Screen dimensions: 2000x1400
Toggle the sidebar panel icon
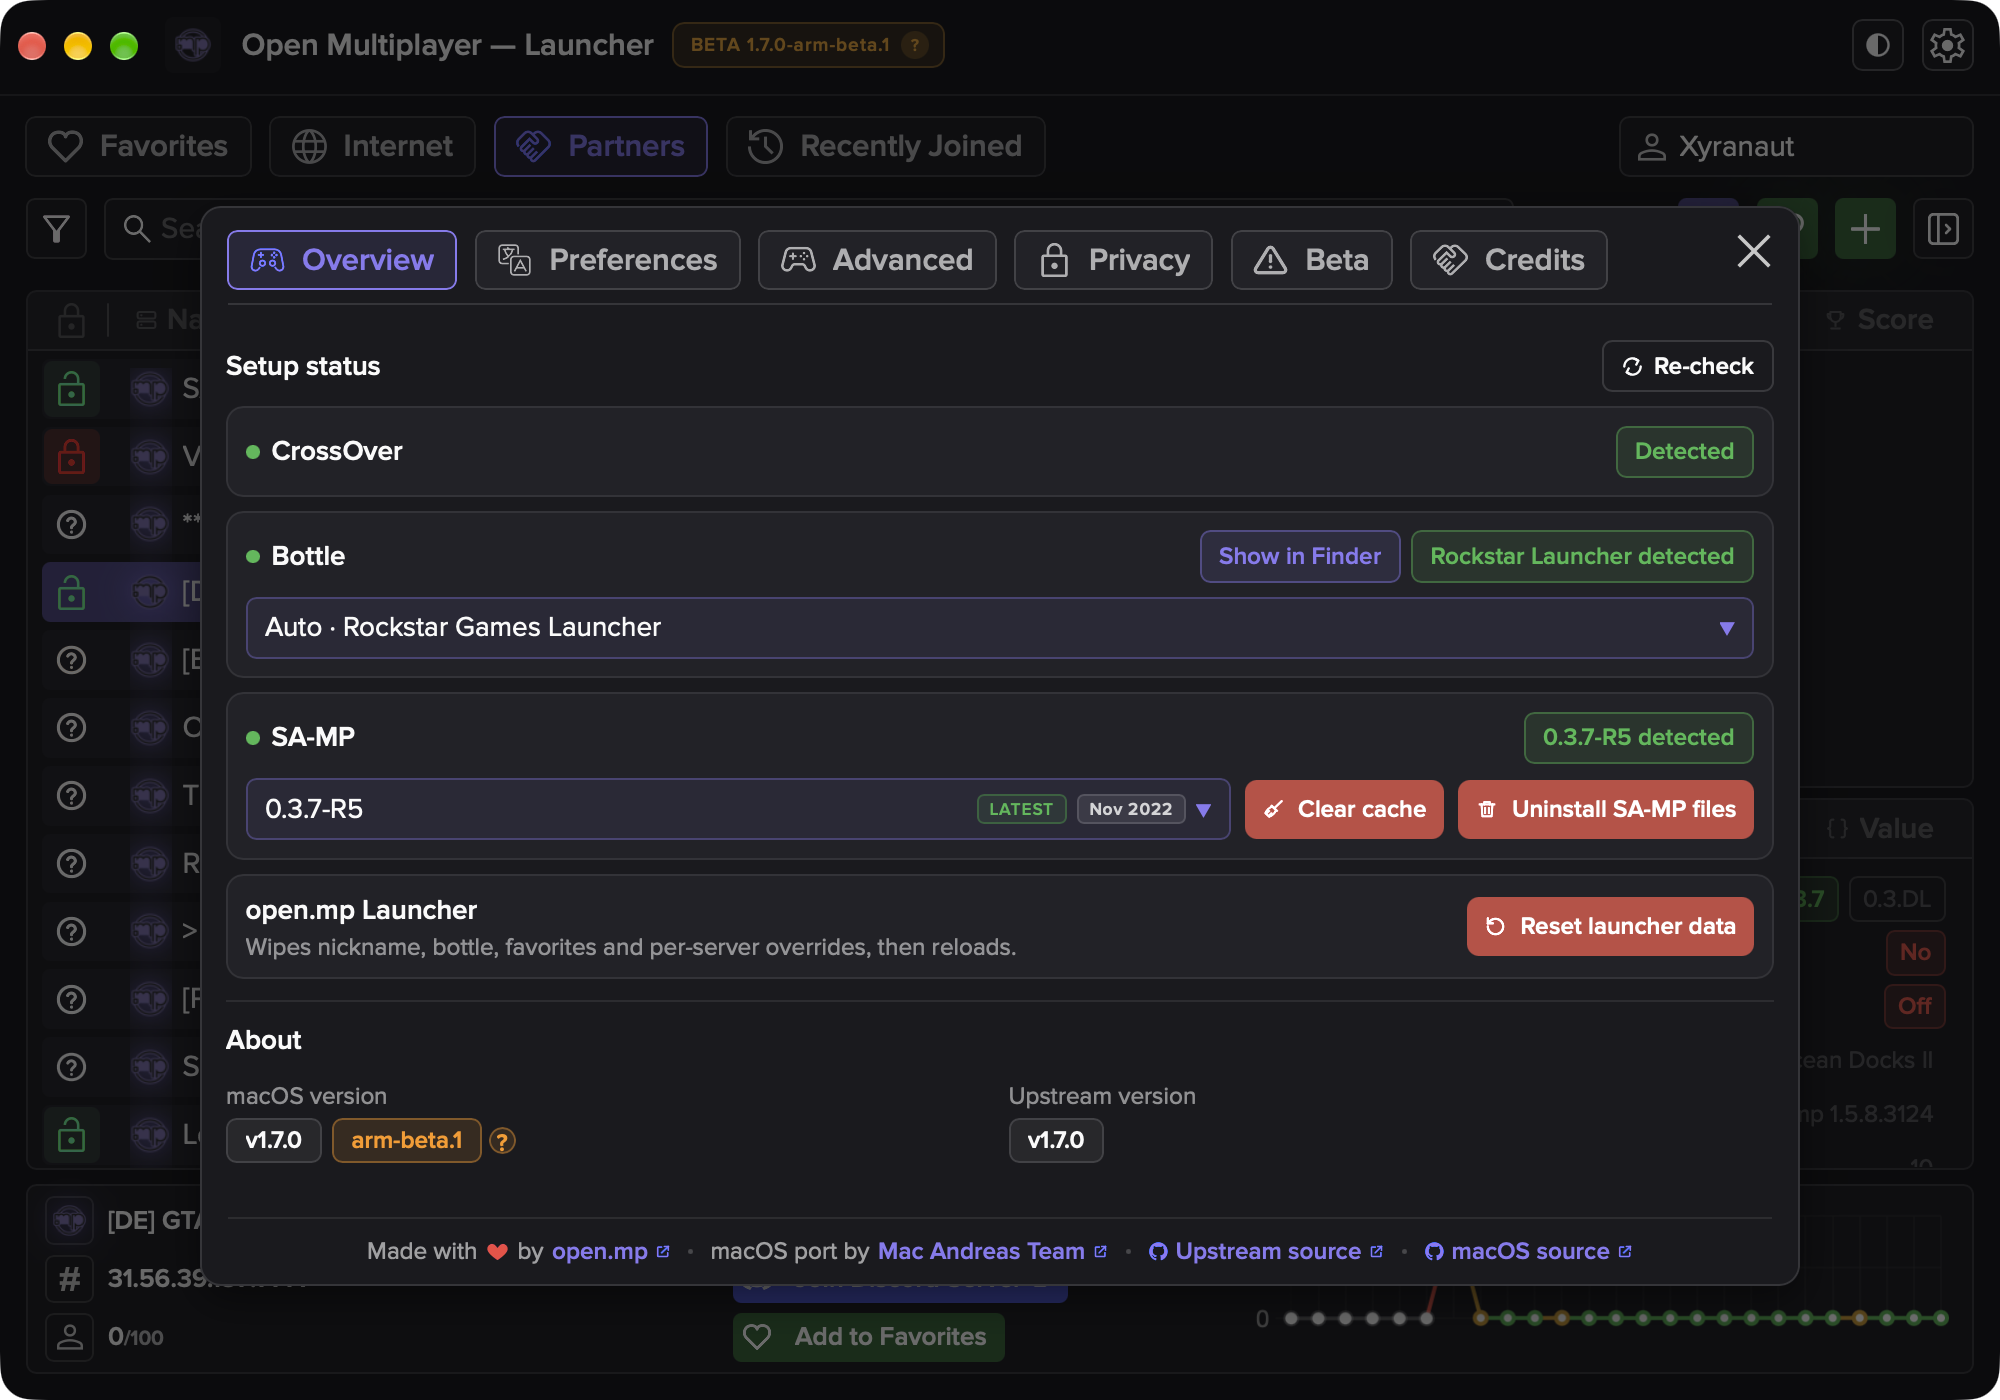click(x=1943, y=229)
